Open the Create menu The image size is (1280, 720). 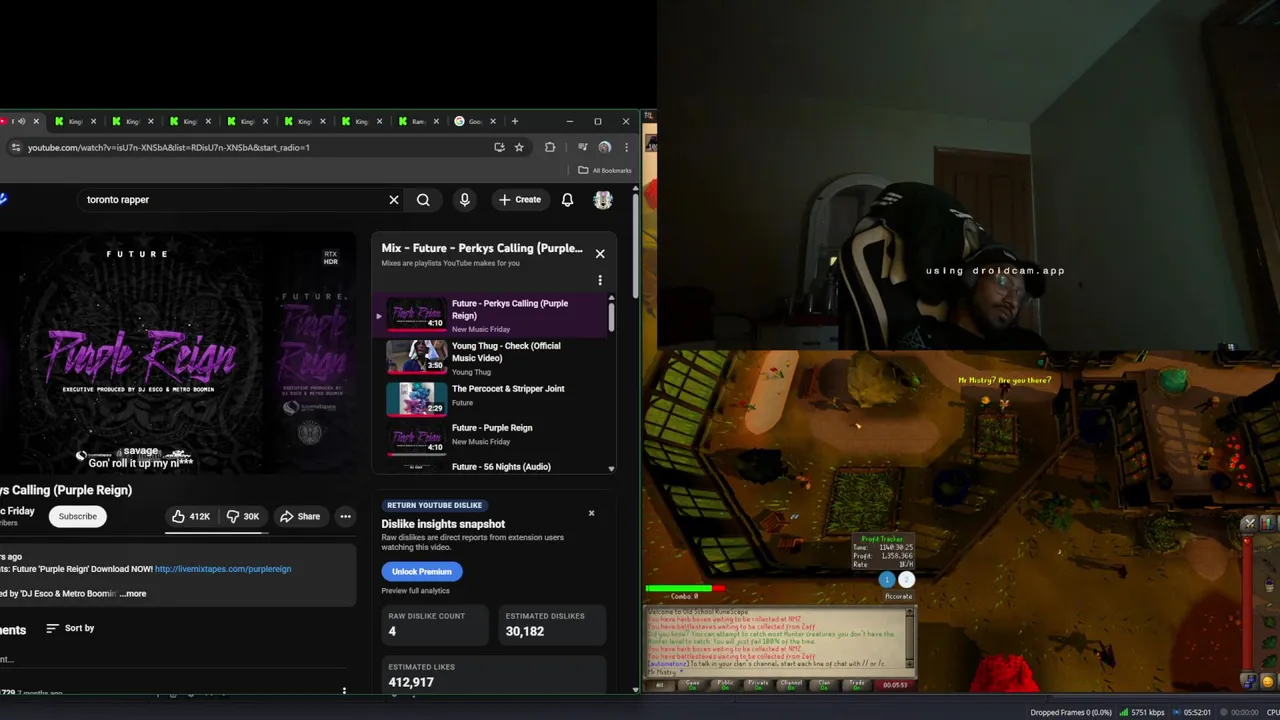tap(519, 200)
